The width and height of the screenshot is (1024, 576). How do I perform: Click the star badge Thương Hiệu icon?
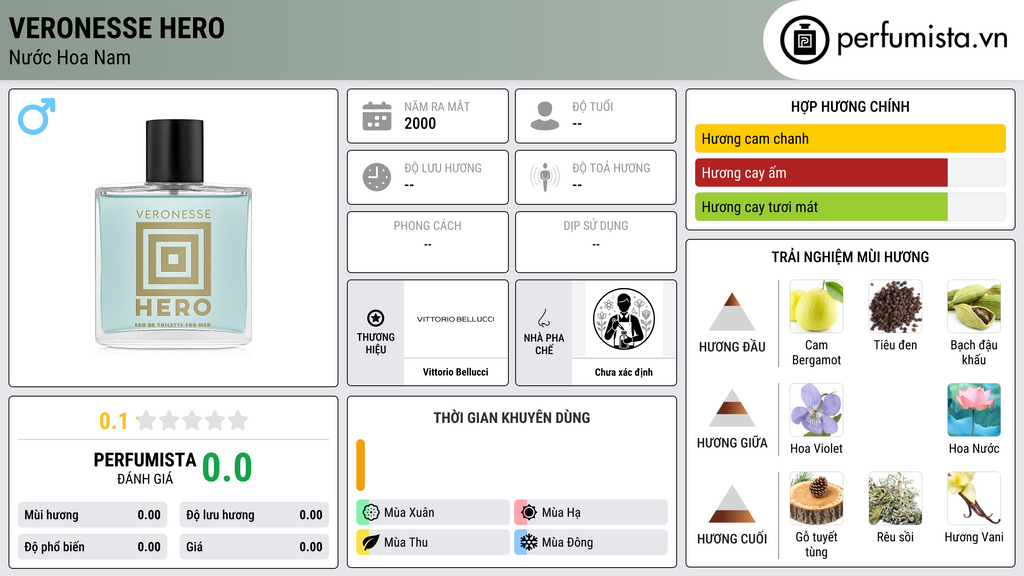tap(376, 318)
